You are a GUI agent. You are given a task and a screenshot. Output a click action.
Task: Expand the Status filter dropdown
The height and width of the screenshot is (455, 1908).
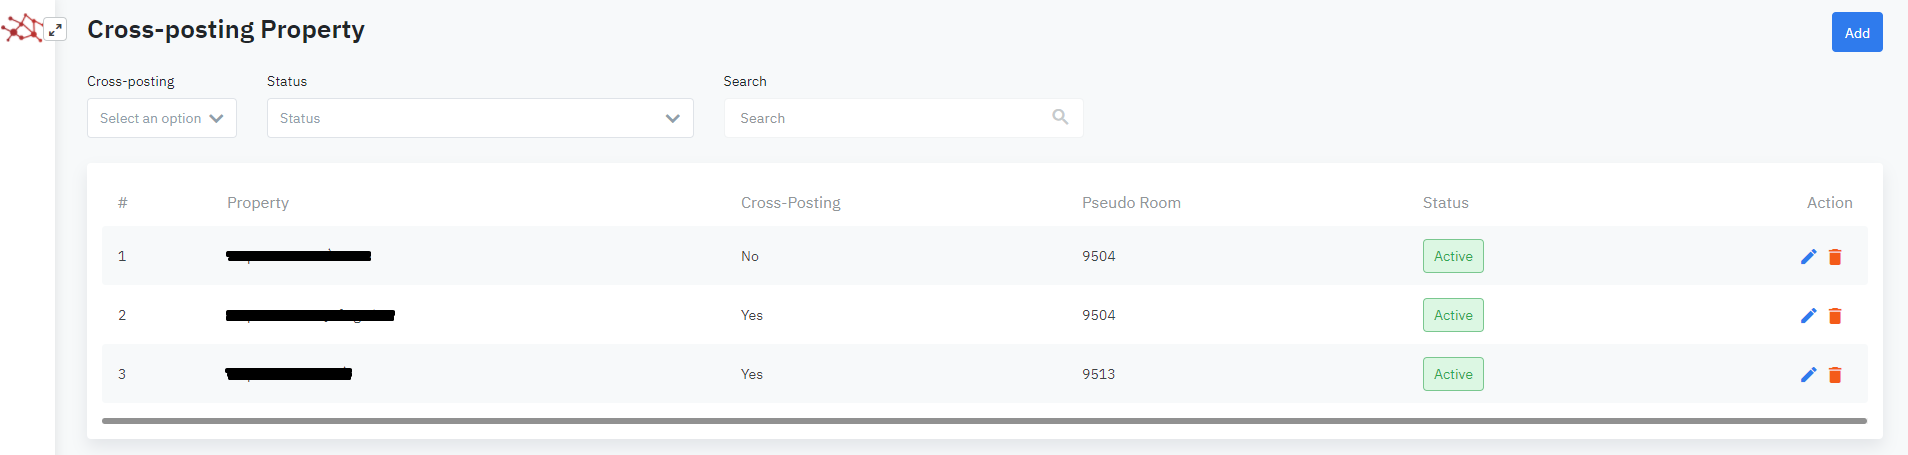tap(479, 118)
